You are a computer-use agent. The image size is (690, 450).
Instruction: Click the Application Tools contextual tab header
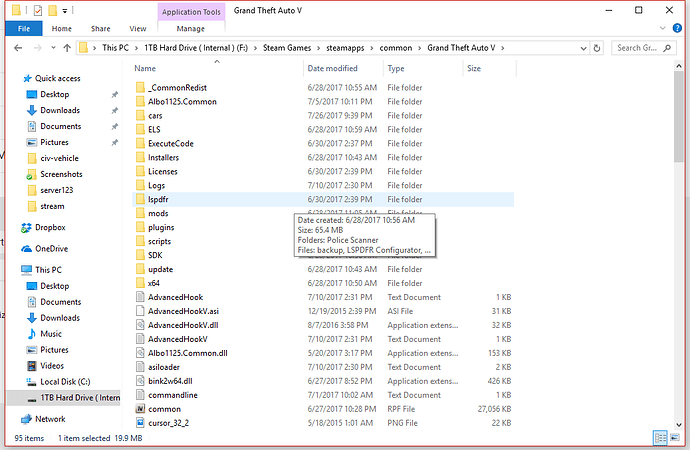191,12
